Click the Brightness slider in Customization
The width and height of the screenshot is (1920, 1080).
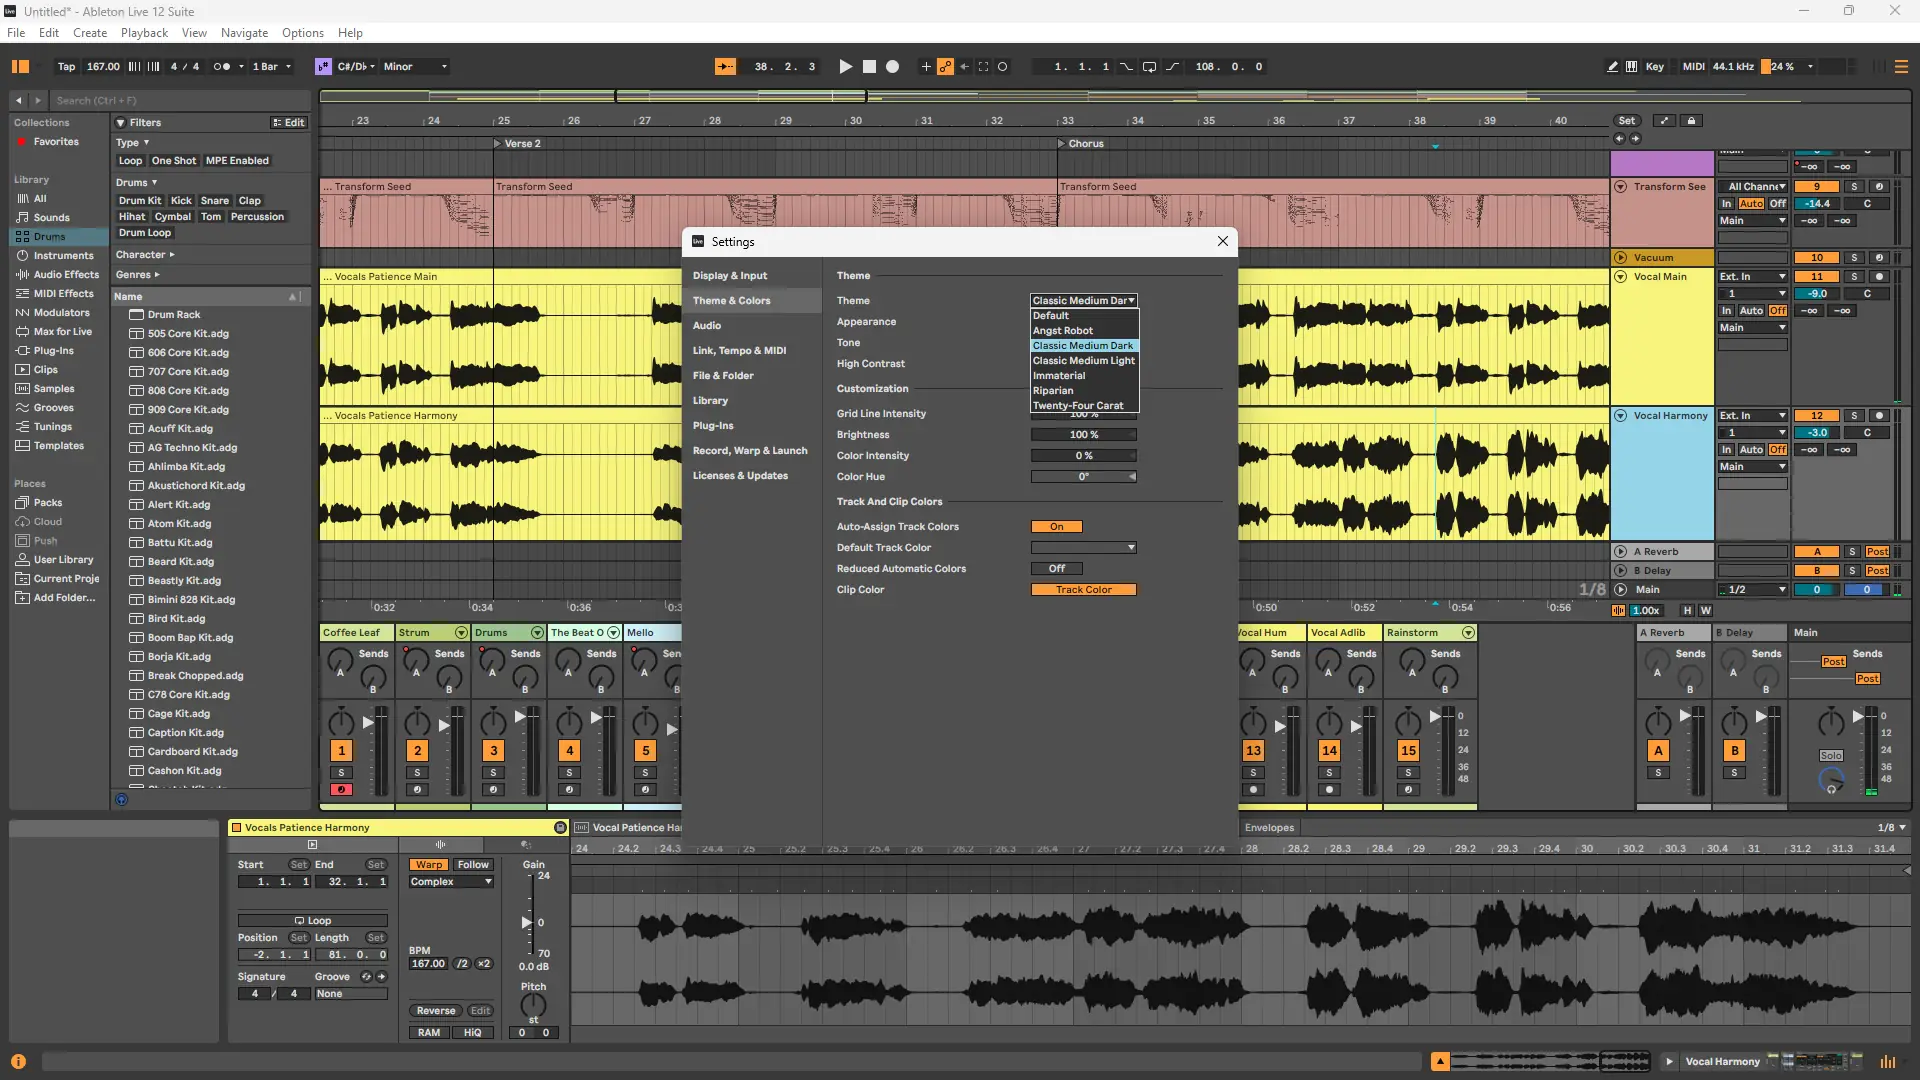(x=1083, y=435)
